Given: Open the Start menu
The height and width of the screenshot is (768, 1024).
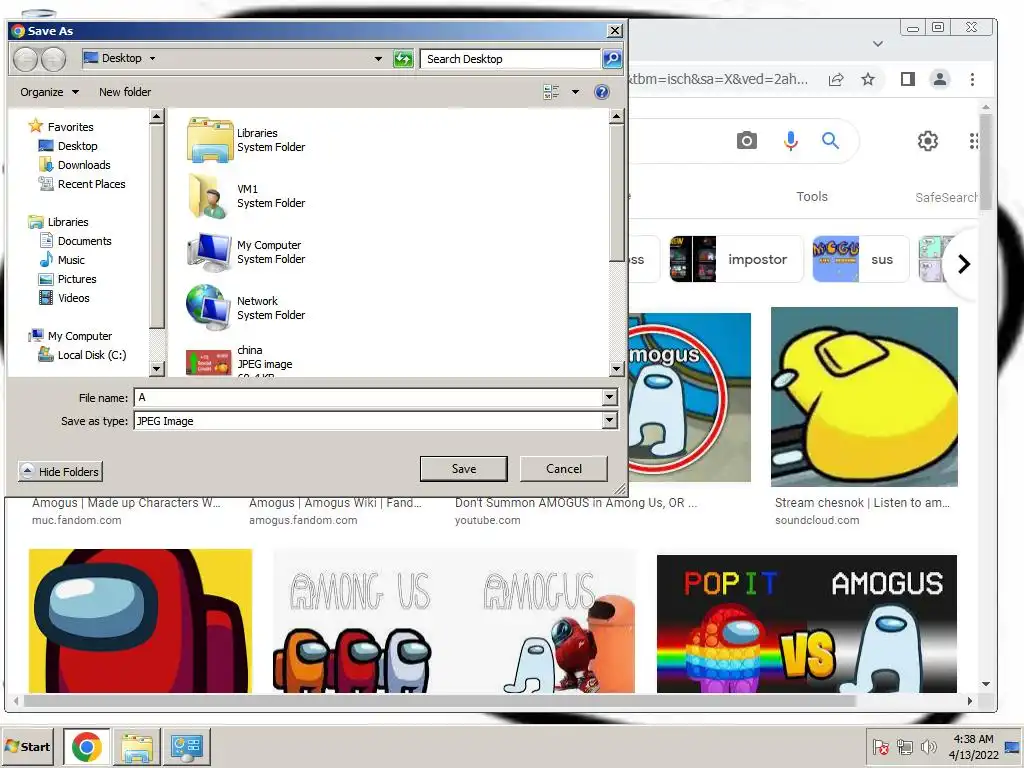Looking at the screenshot, I should pyautogui.click(x=28, y=746).
